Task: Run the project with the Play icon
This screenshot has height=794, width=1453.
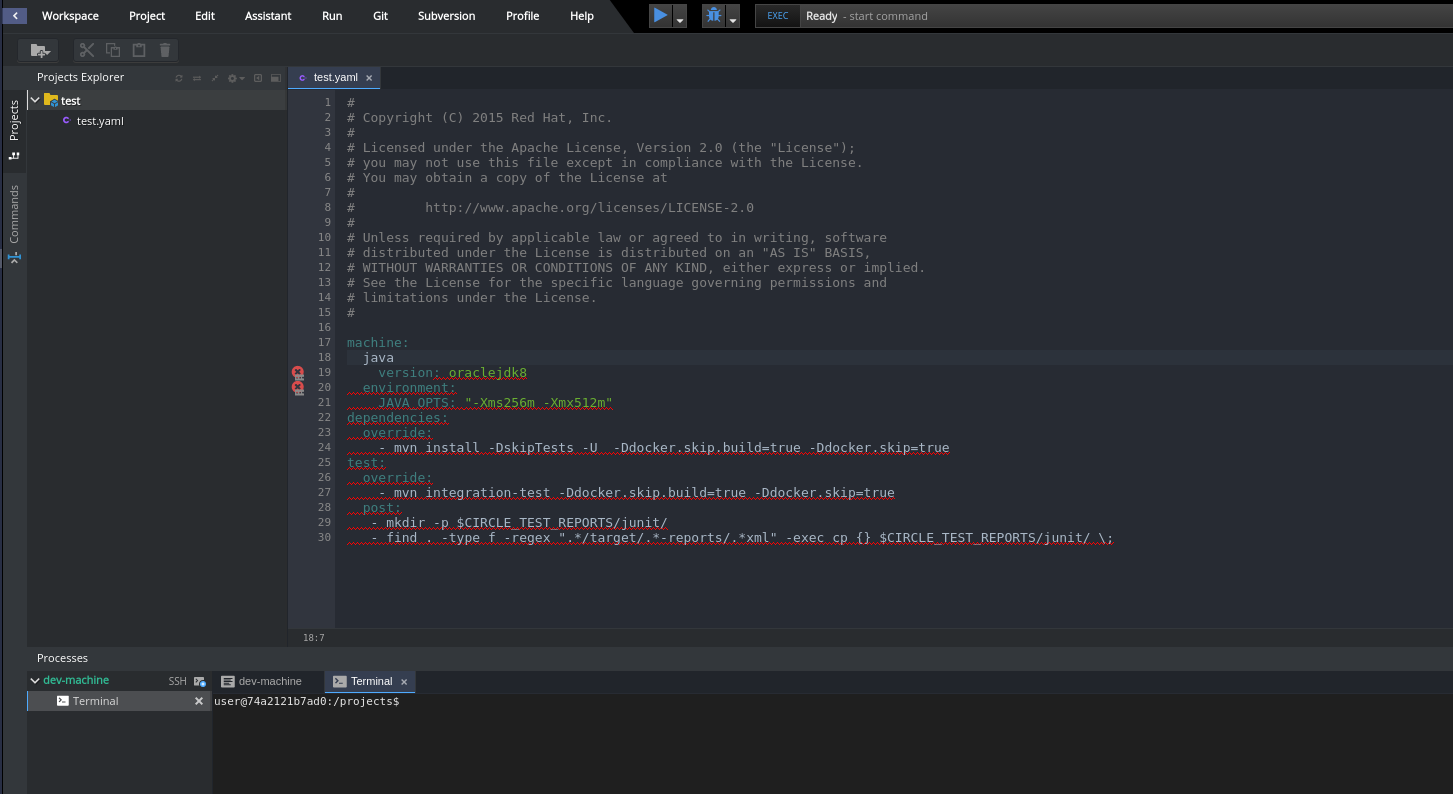Action: click(660, 15)
